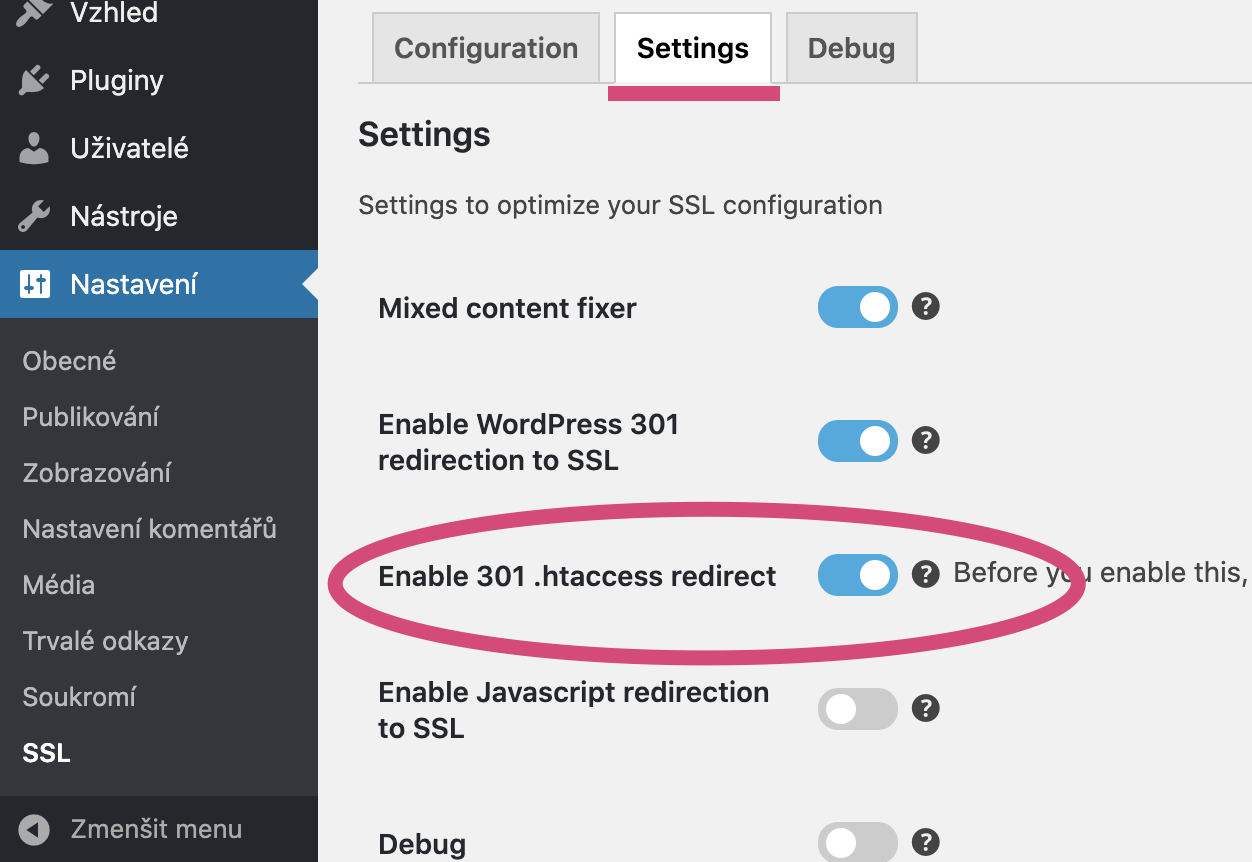Toggle Enable WordPress 301 redirection switch
Screen dimensions: 1252x862
tap(857, 441)
